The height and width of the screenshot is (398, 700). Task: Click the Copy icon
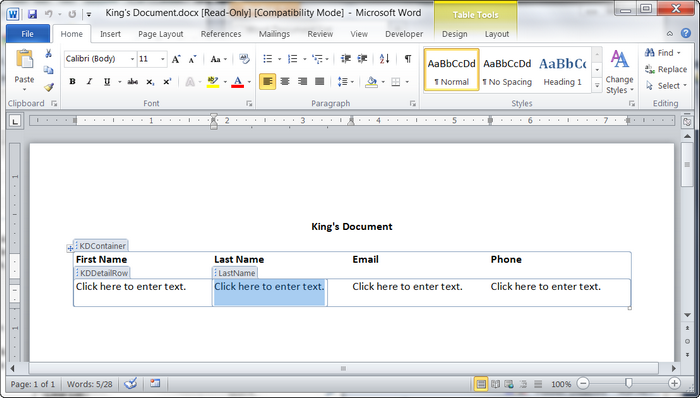(x=49, y=70)
